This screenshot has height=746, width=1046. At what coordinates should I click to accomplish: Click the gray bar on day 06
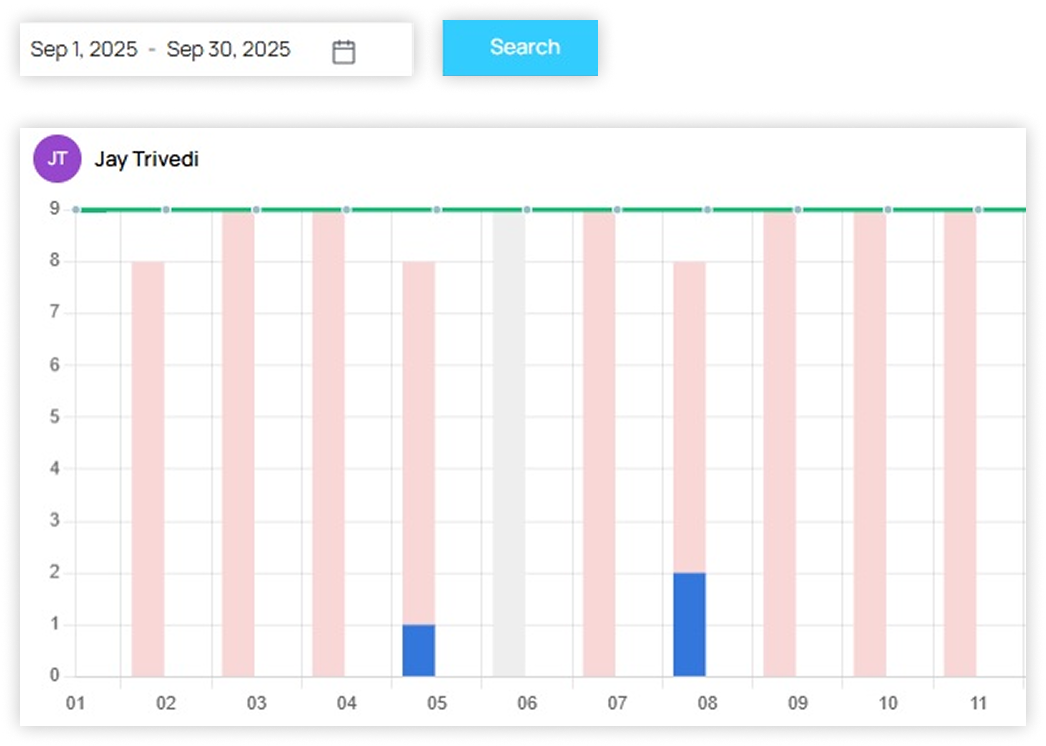509,444
